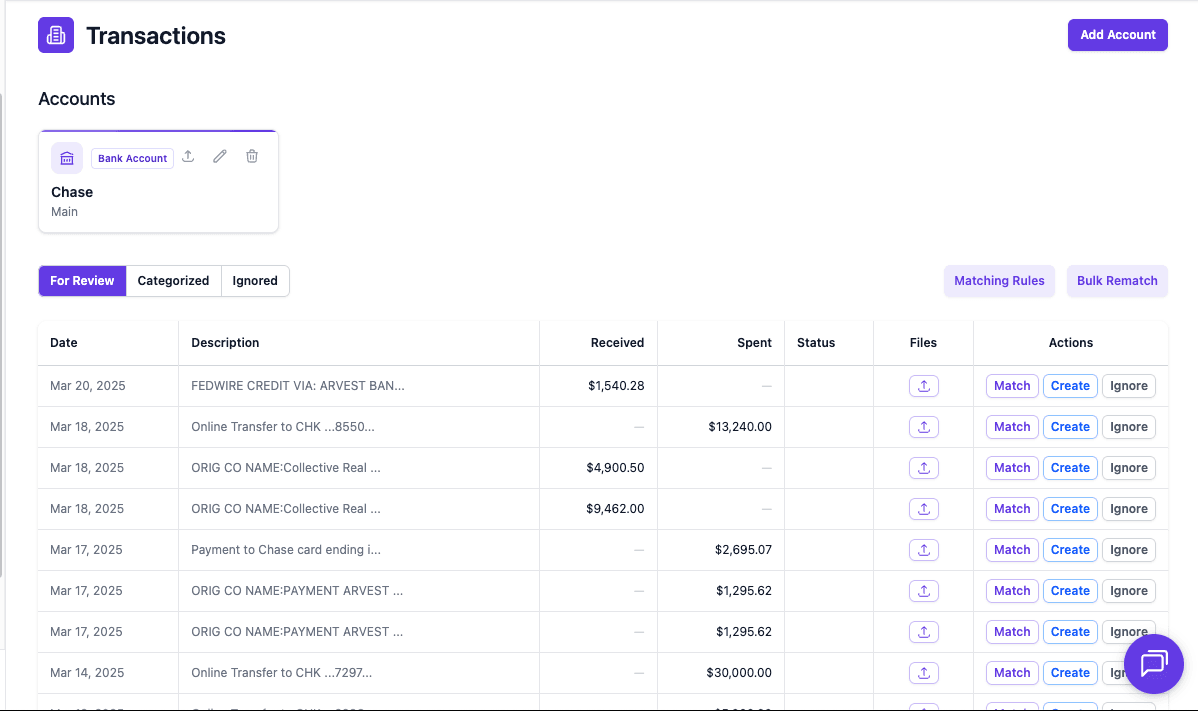Click the bank icon on the Chase card
1198x711 pixels.
point(66,158)
